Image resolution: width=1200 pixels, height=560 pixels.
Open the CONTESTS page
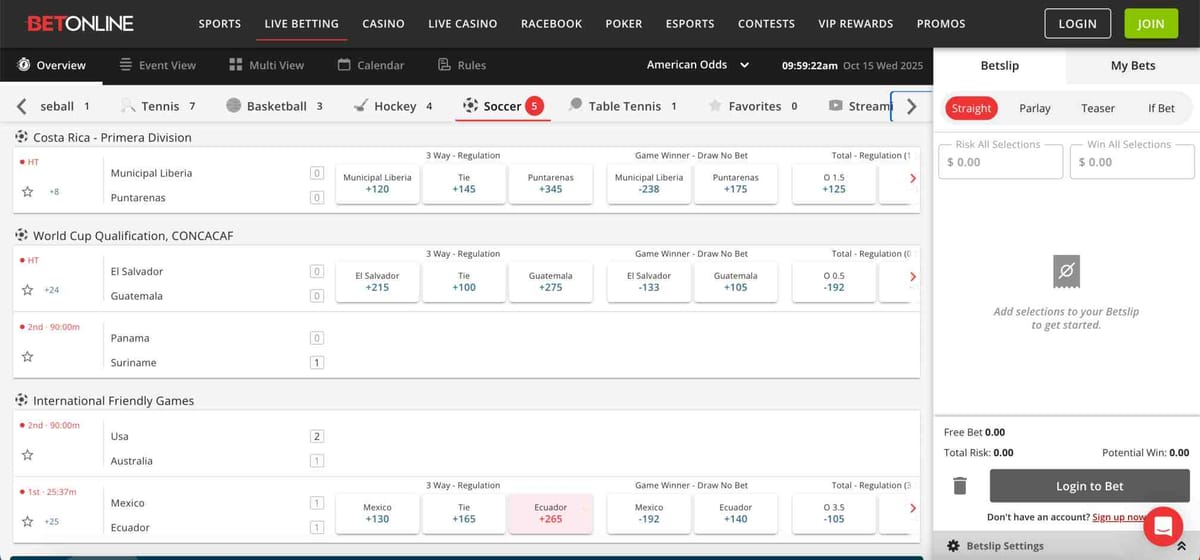(x=766, y=23)
